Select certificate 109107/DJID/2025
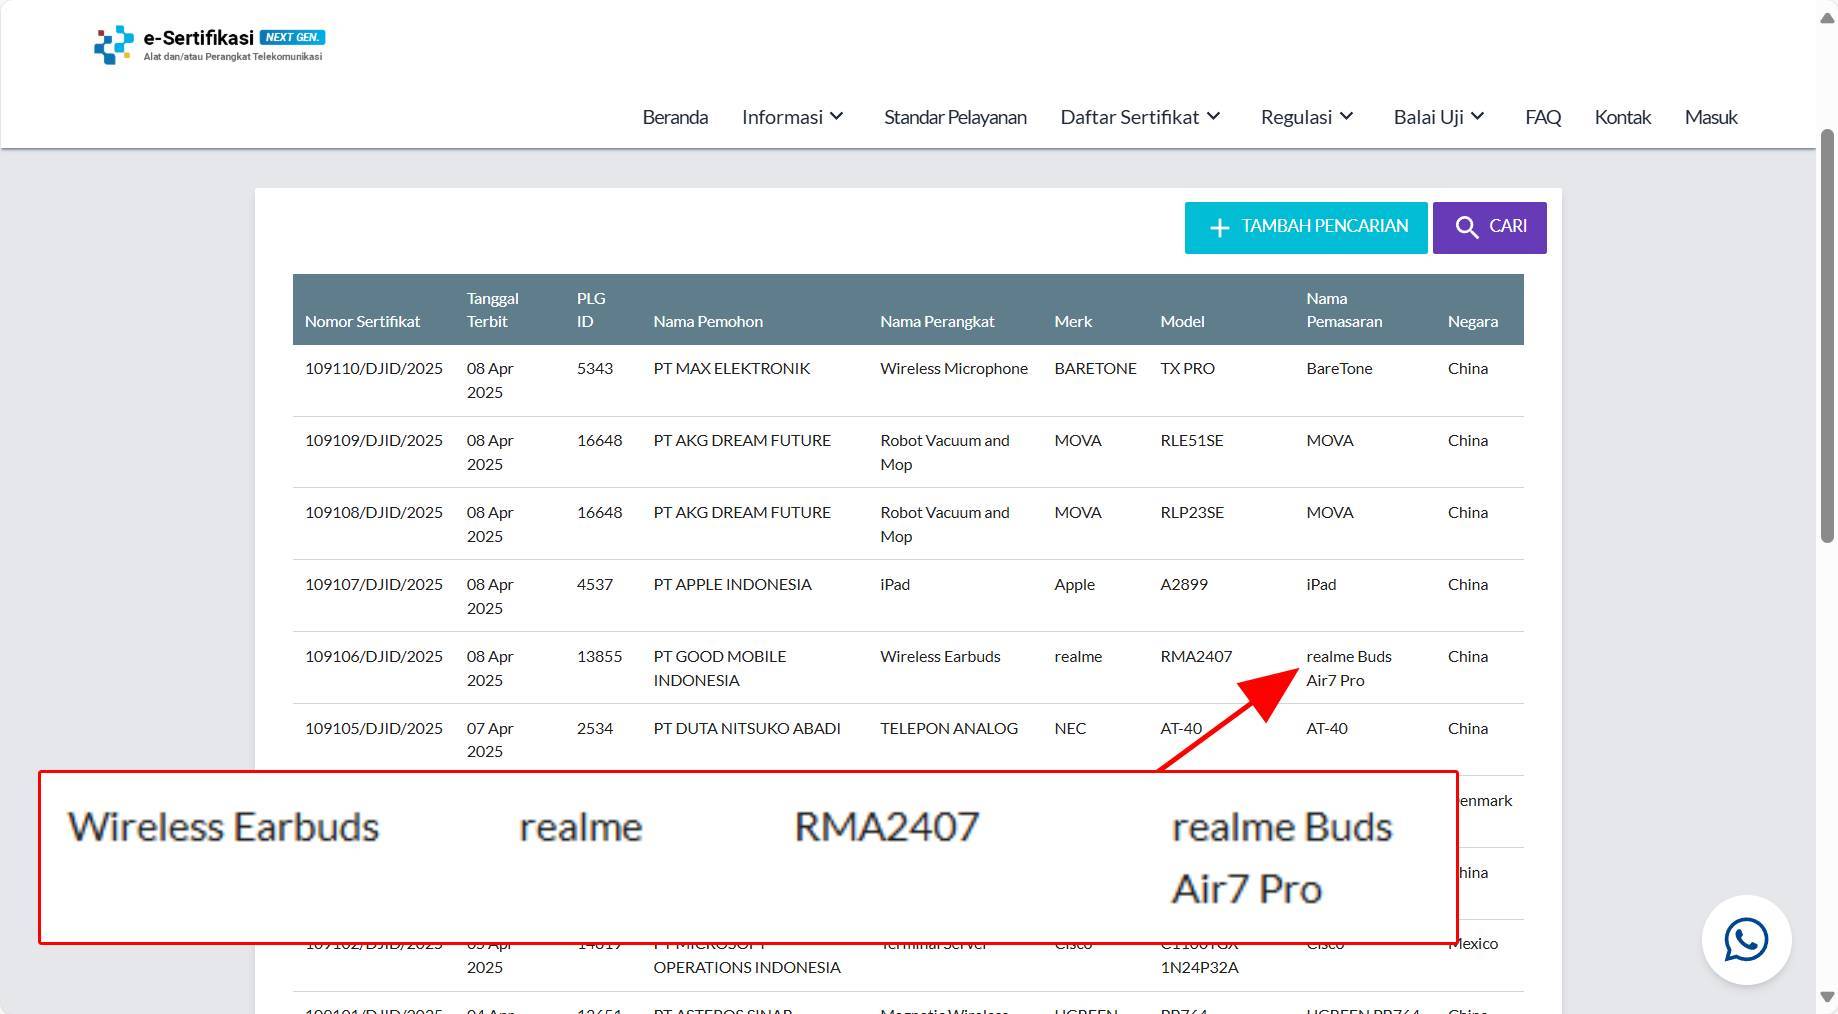Viewport: 1838px width, 1014px height. point(373,584)
